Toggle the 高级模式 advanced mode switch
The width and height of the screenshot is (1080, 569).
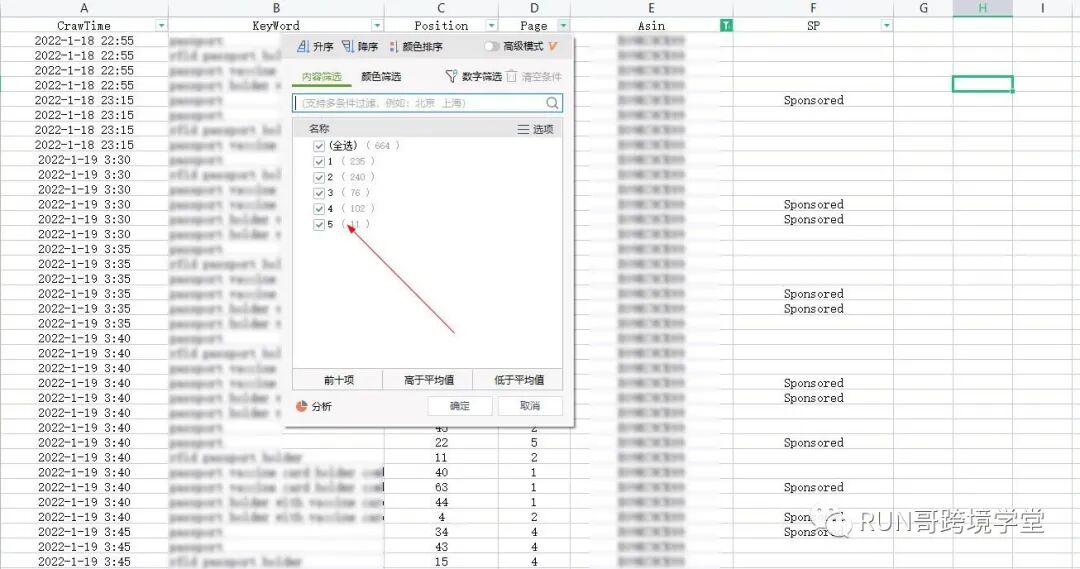pyautogui.click(x=491, y=46)
